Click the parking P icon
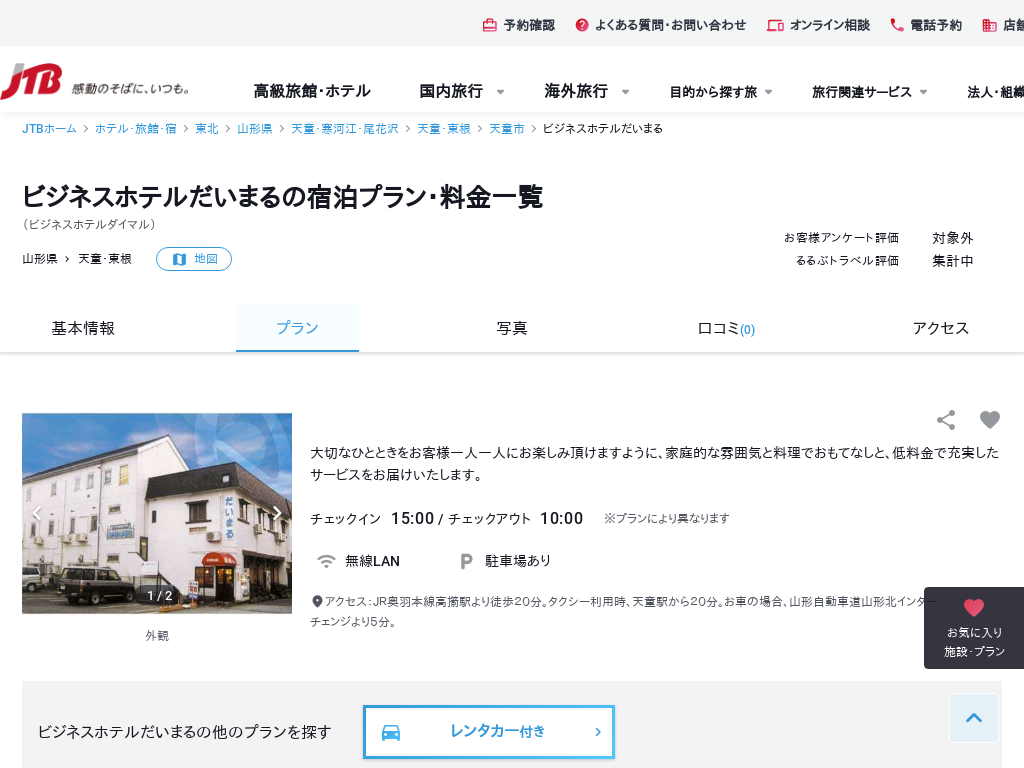This screenshot has height=768, width=1024. (466, 561)
